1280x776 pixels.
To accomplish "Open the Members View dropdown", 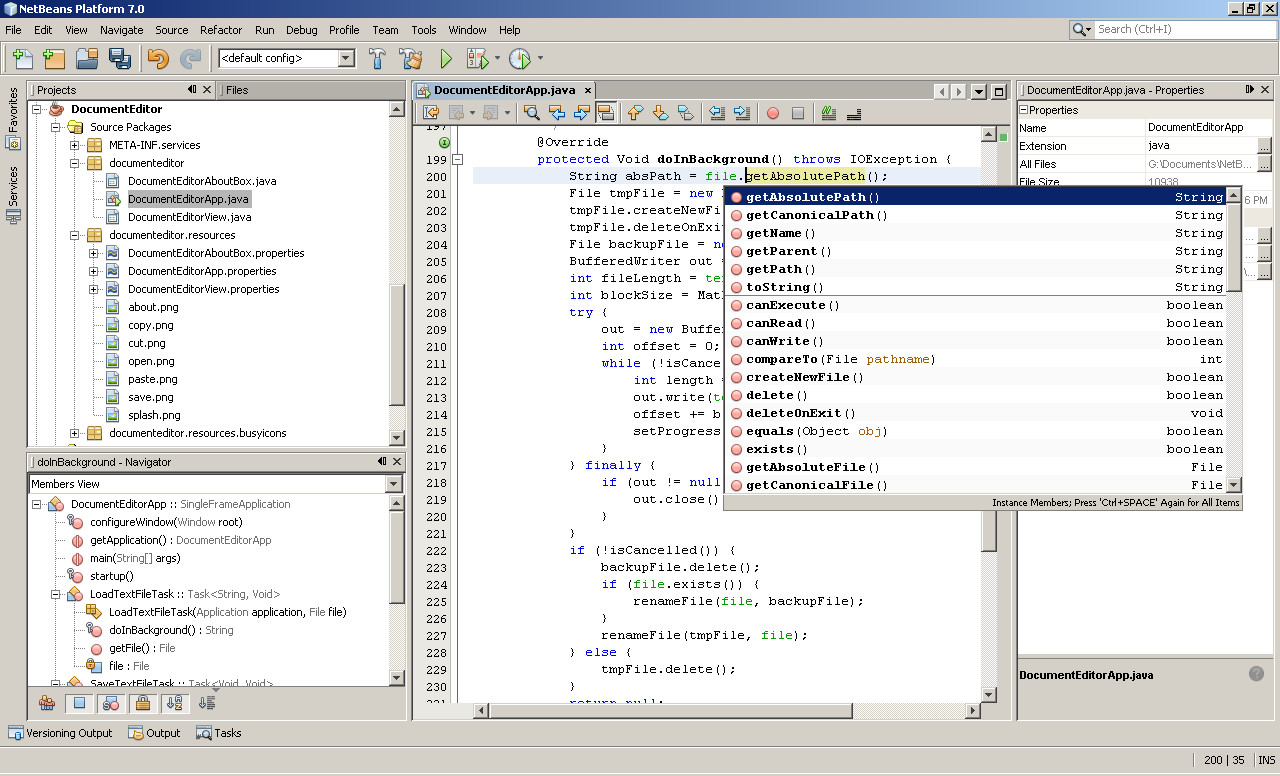I will coord(394,484).
